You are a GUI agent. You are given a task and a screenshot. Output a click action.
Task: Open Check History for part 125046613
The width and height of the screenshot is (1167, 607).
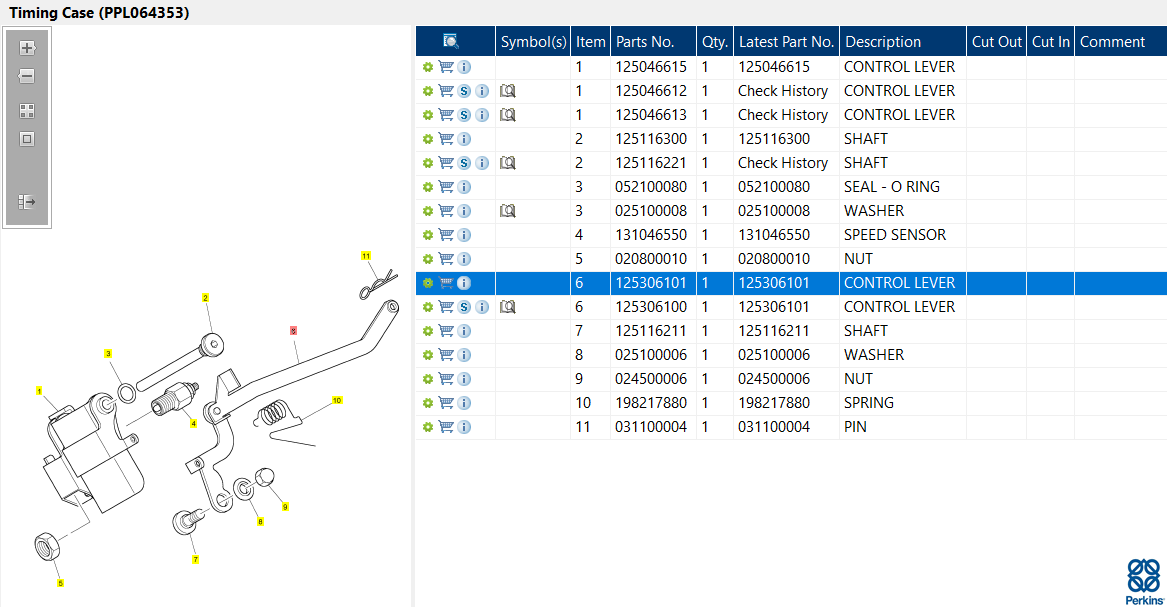coord(783,115)
